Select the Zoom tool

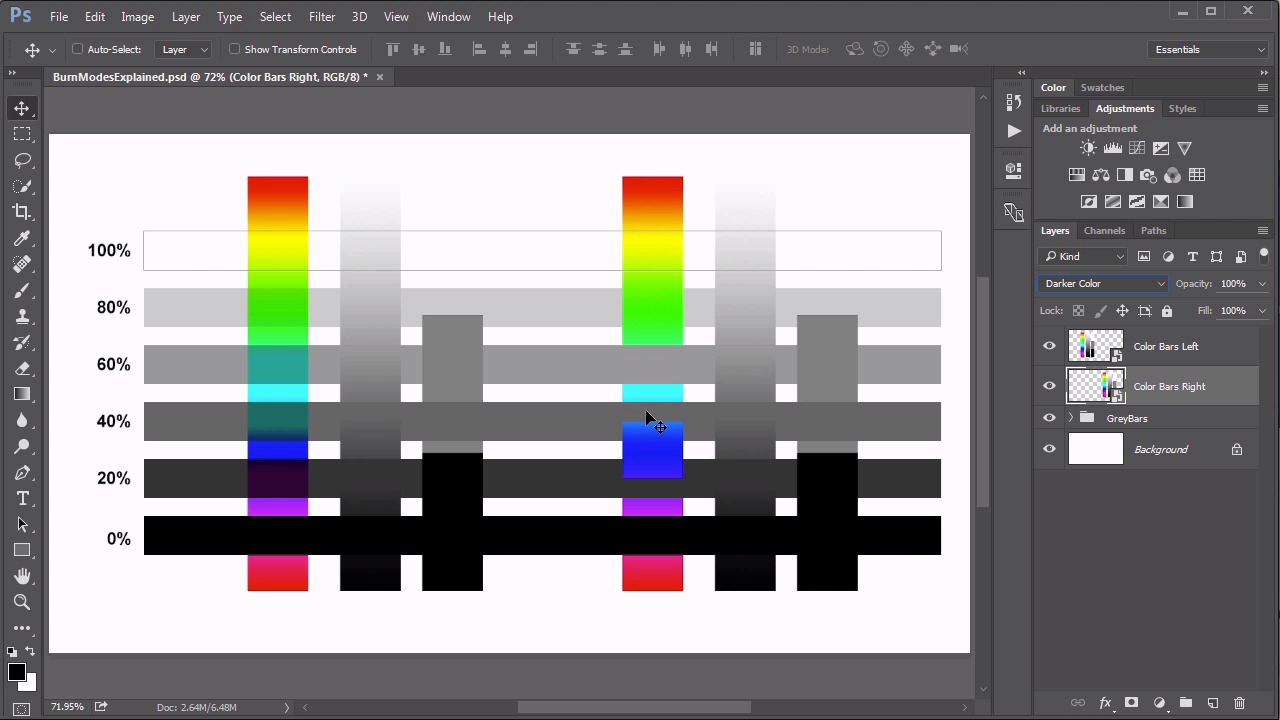[x=22, y=602]
